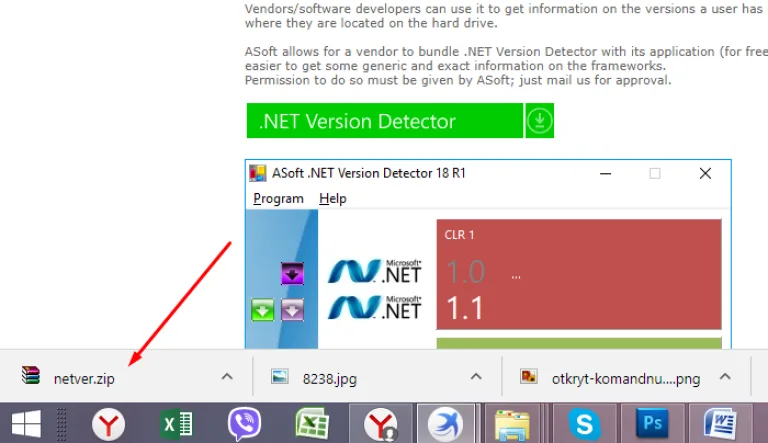
Task: Click the lower Microsoft .NET logo
Action: pos(375,307)
